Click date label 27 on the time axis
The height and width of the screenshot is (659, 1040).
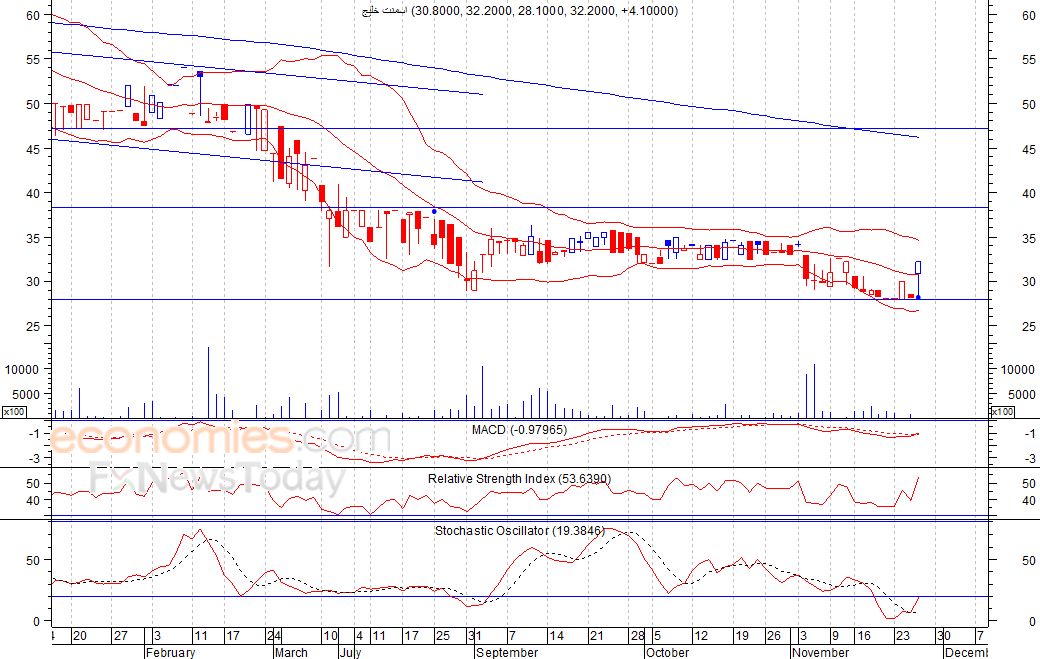point(120,636)
